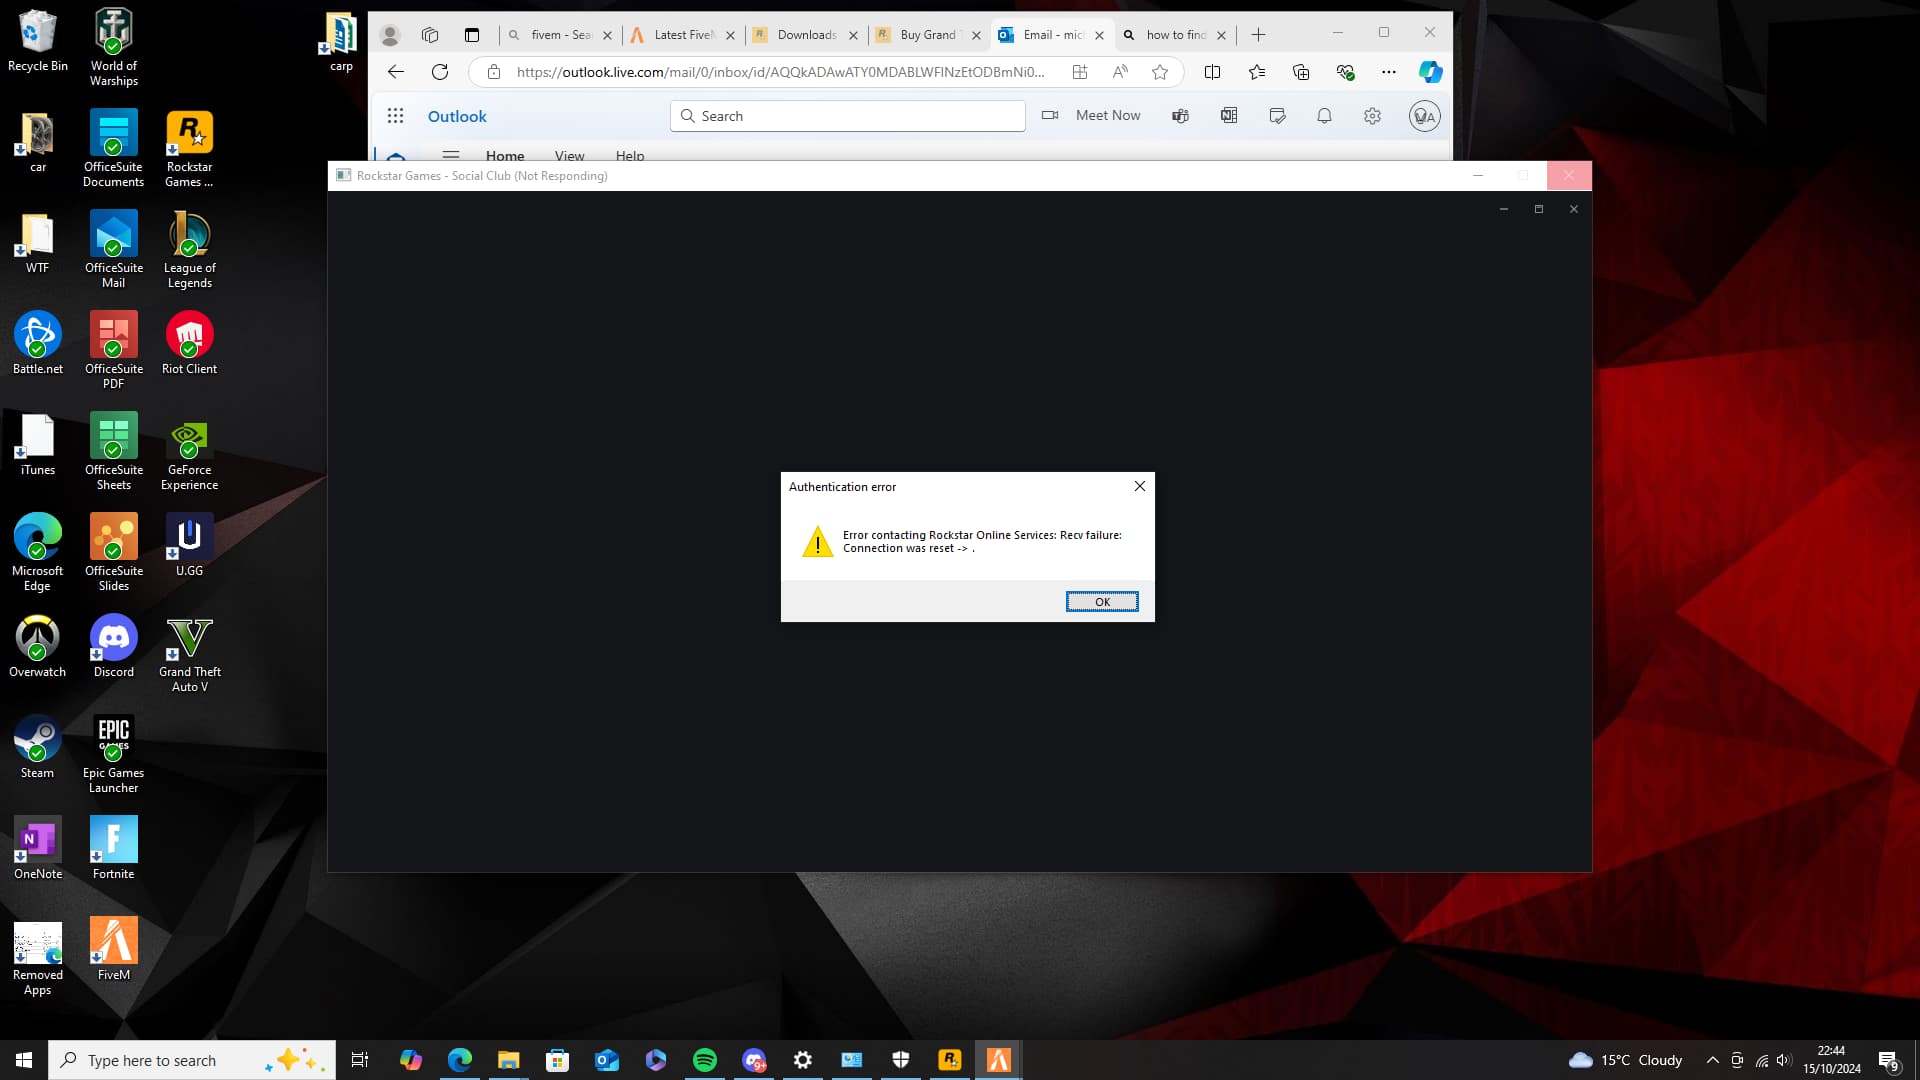Select the Battle.net desktop icon
Image resolution: width=1920 pixels, height=1080 pixels.
point(37,343)
